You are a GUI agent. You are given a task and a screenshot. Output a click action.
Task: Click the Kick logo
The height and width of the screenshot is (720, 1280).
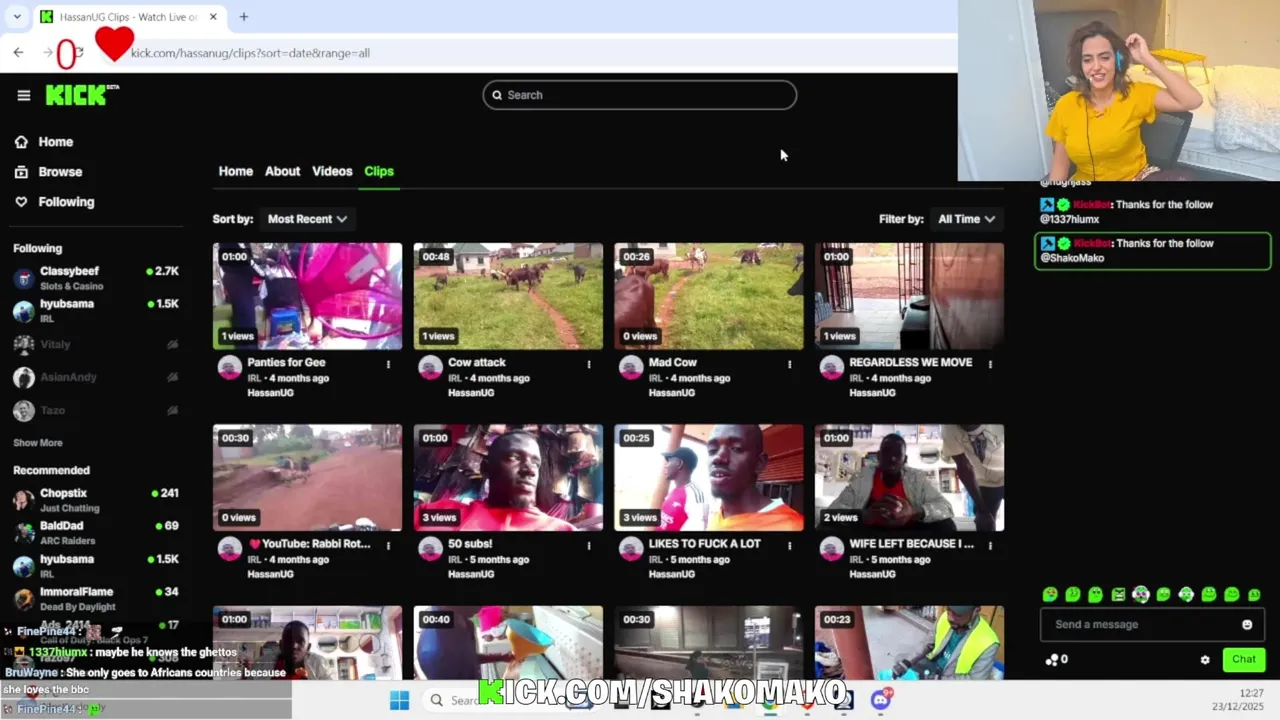click(x=82, y=95)
